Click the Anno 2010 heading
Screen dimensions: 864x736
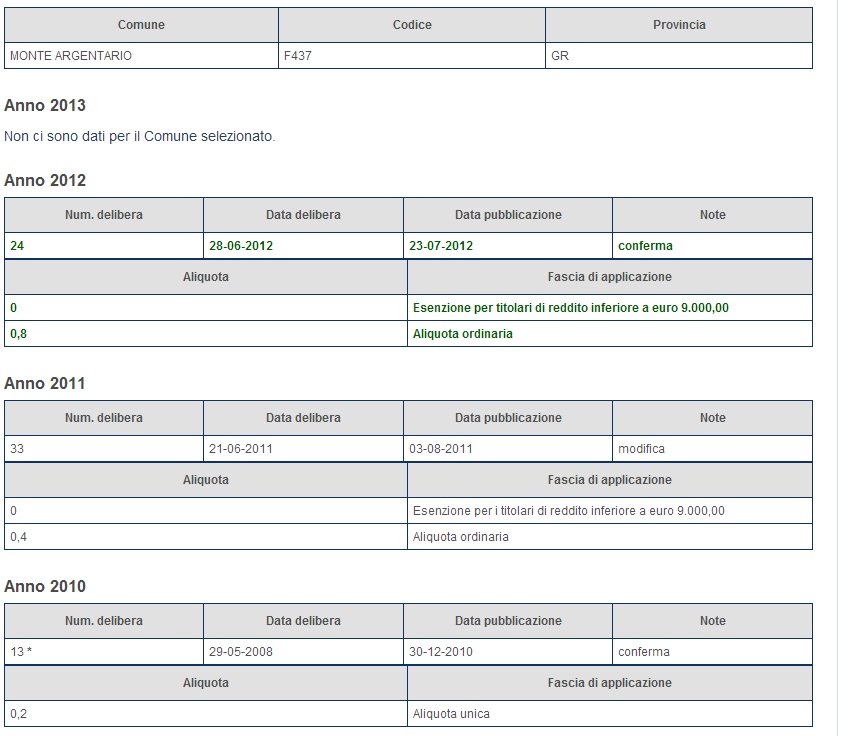coord(45,586)
